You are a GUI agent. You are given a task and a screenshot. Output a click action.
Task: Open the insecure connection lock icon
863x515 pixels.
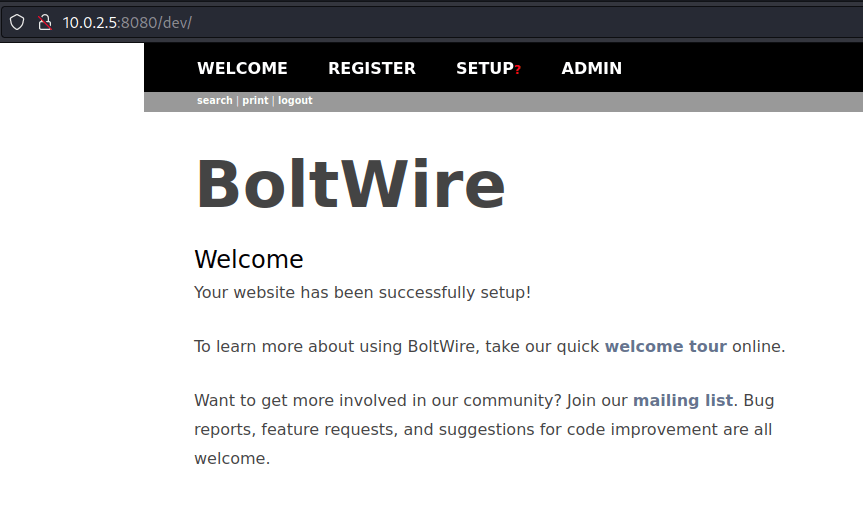pos(44,22)
